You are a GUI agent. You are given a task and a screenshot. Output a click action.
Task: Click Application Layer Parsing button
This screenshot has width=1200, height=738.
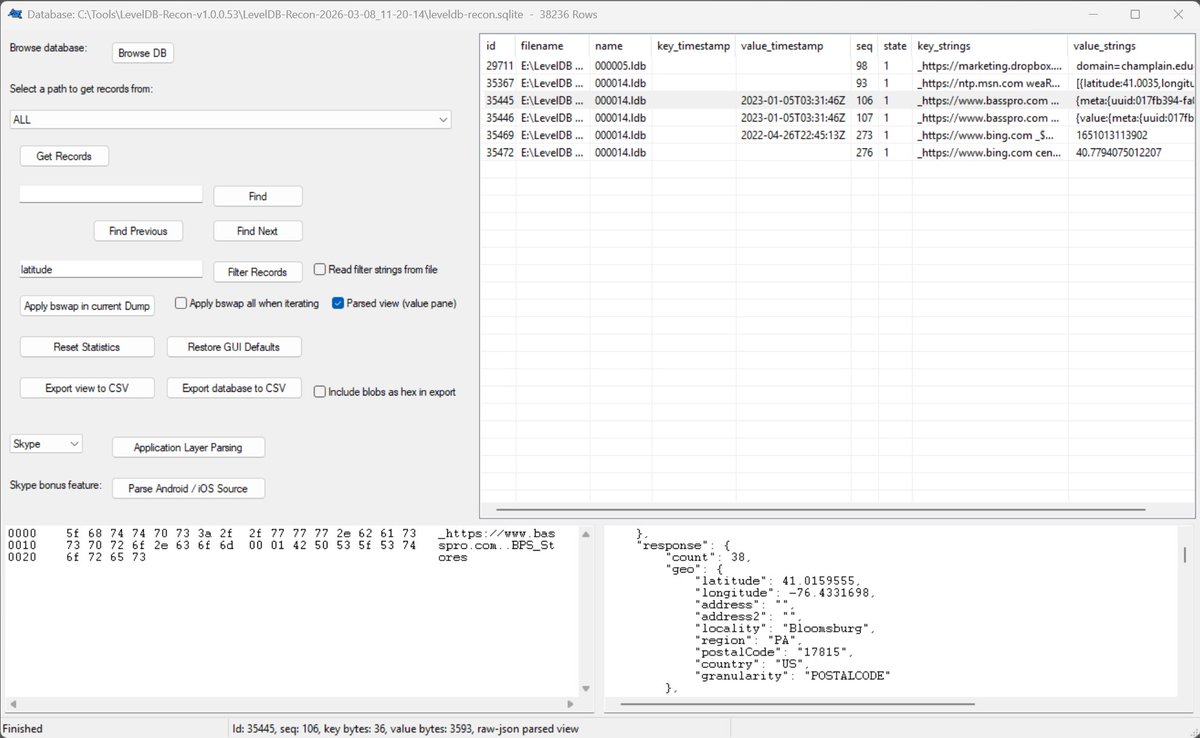(188, 447)
